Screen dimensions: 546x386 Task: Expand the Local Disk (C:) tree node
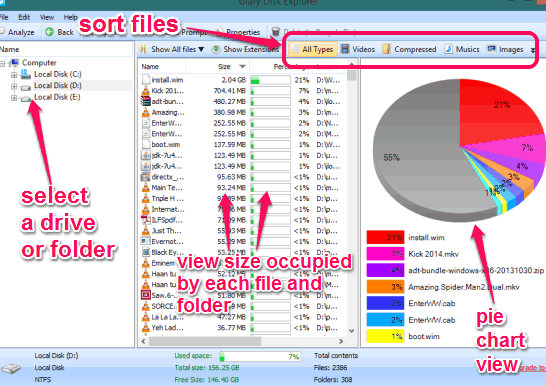(x=14, y=74)
